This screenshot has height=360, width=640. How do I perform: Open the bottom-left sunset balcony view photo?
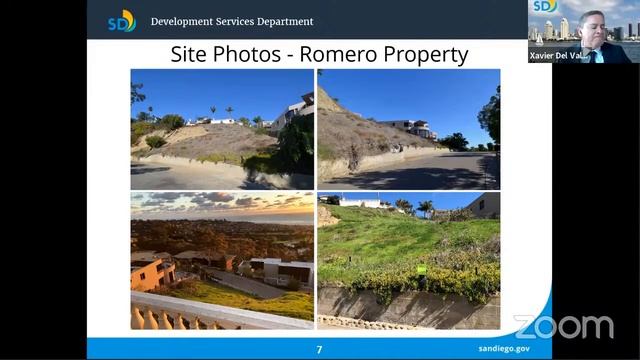pyautogui.click(x=222, y=260)
